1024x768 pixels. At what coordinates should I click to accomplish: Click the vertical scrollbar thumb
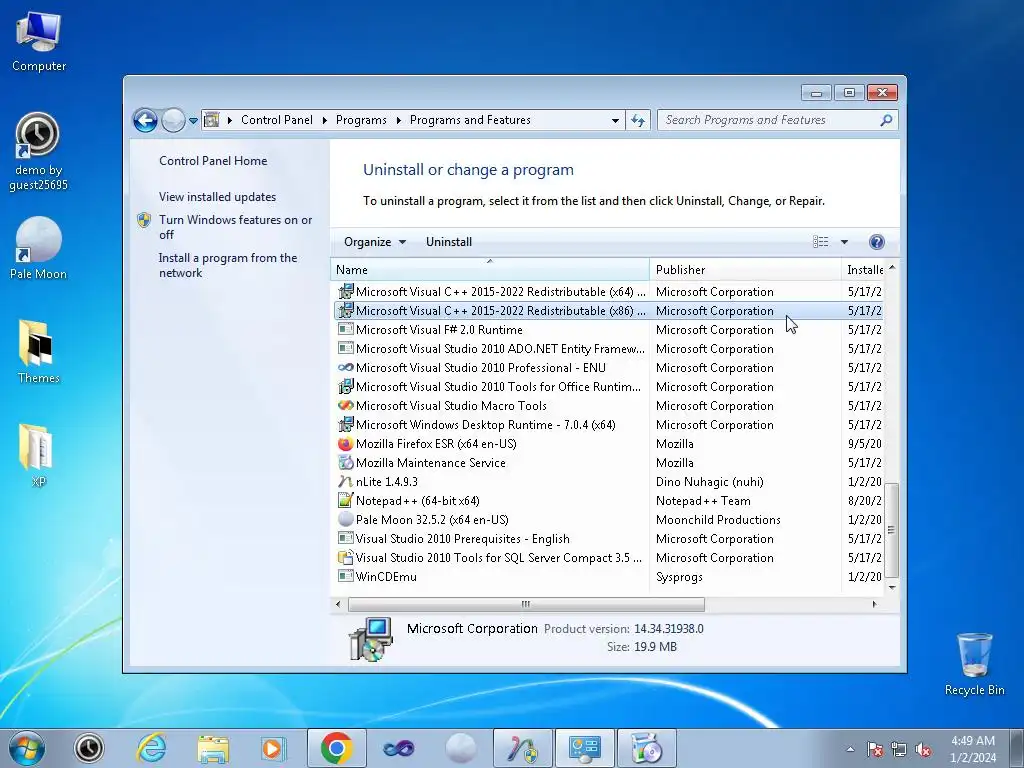coord(892,530)
